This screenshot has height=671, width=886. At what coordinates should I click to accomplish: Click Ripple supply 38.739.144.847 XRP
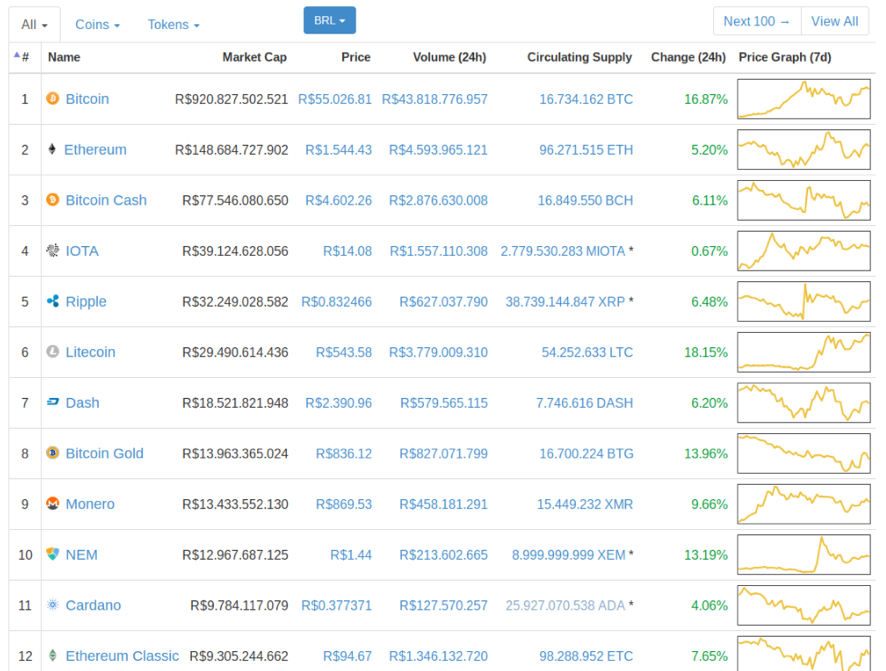pyautogui.click(x=565, y=302)
